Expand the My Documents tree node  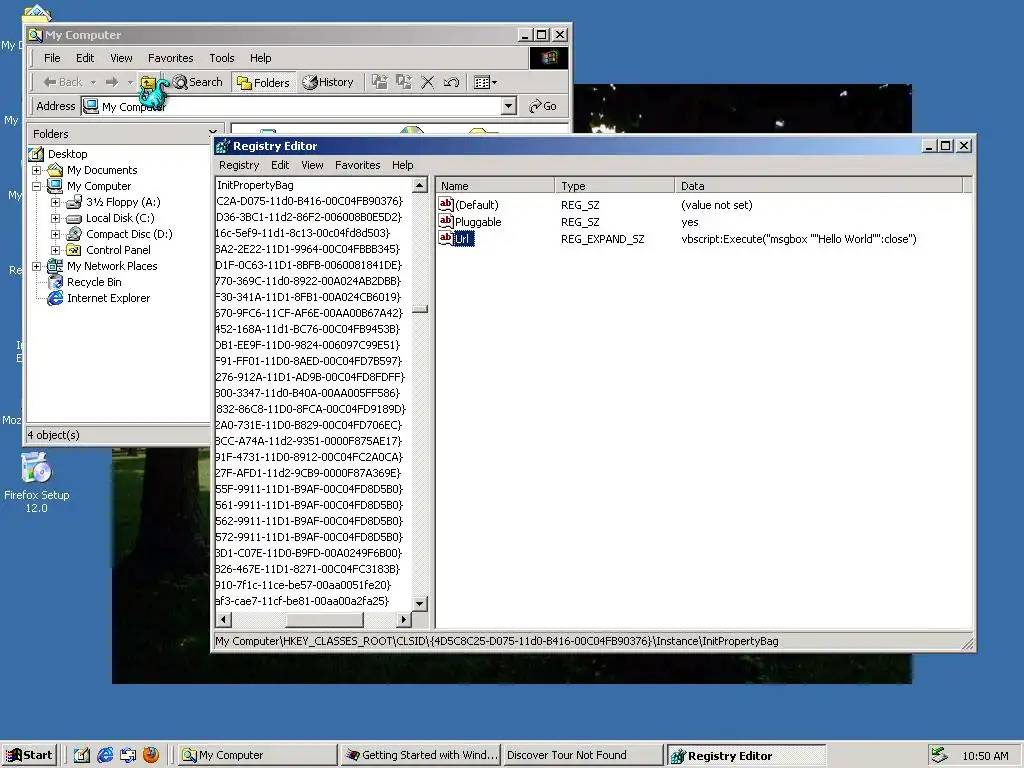point(37,170)
